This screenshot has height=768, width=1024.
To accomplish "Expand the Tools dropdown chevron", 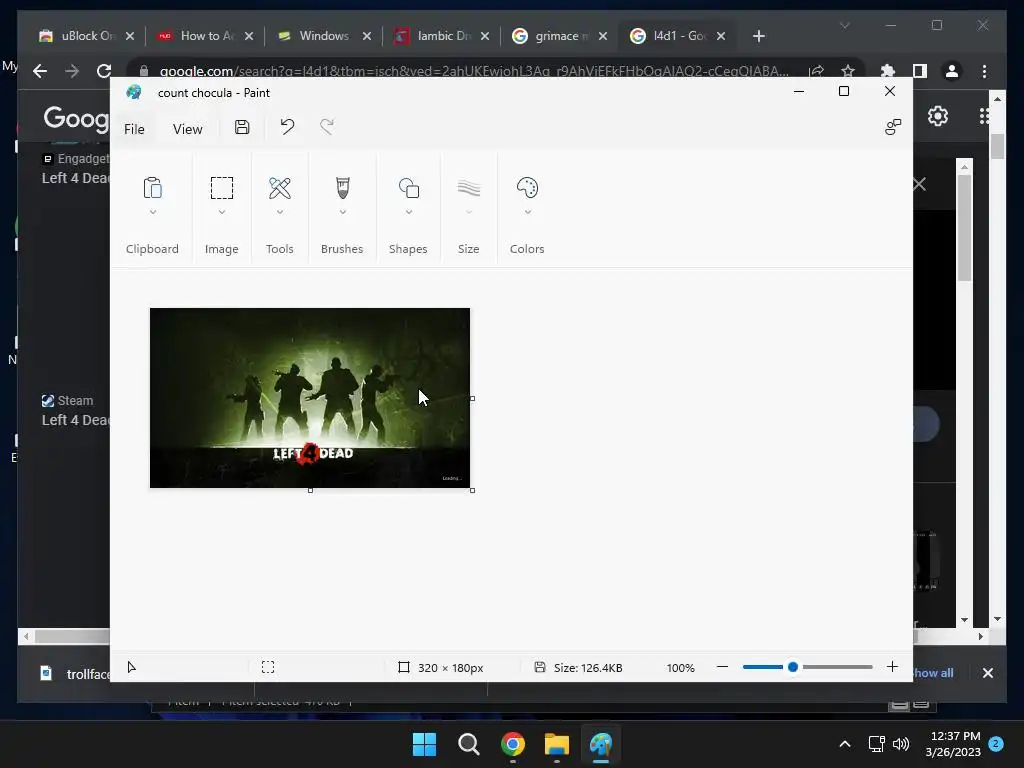I will coord(280,212).
